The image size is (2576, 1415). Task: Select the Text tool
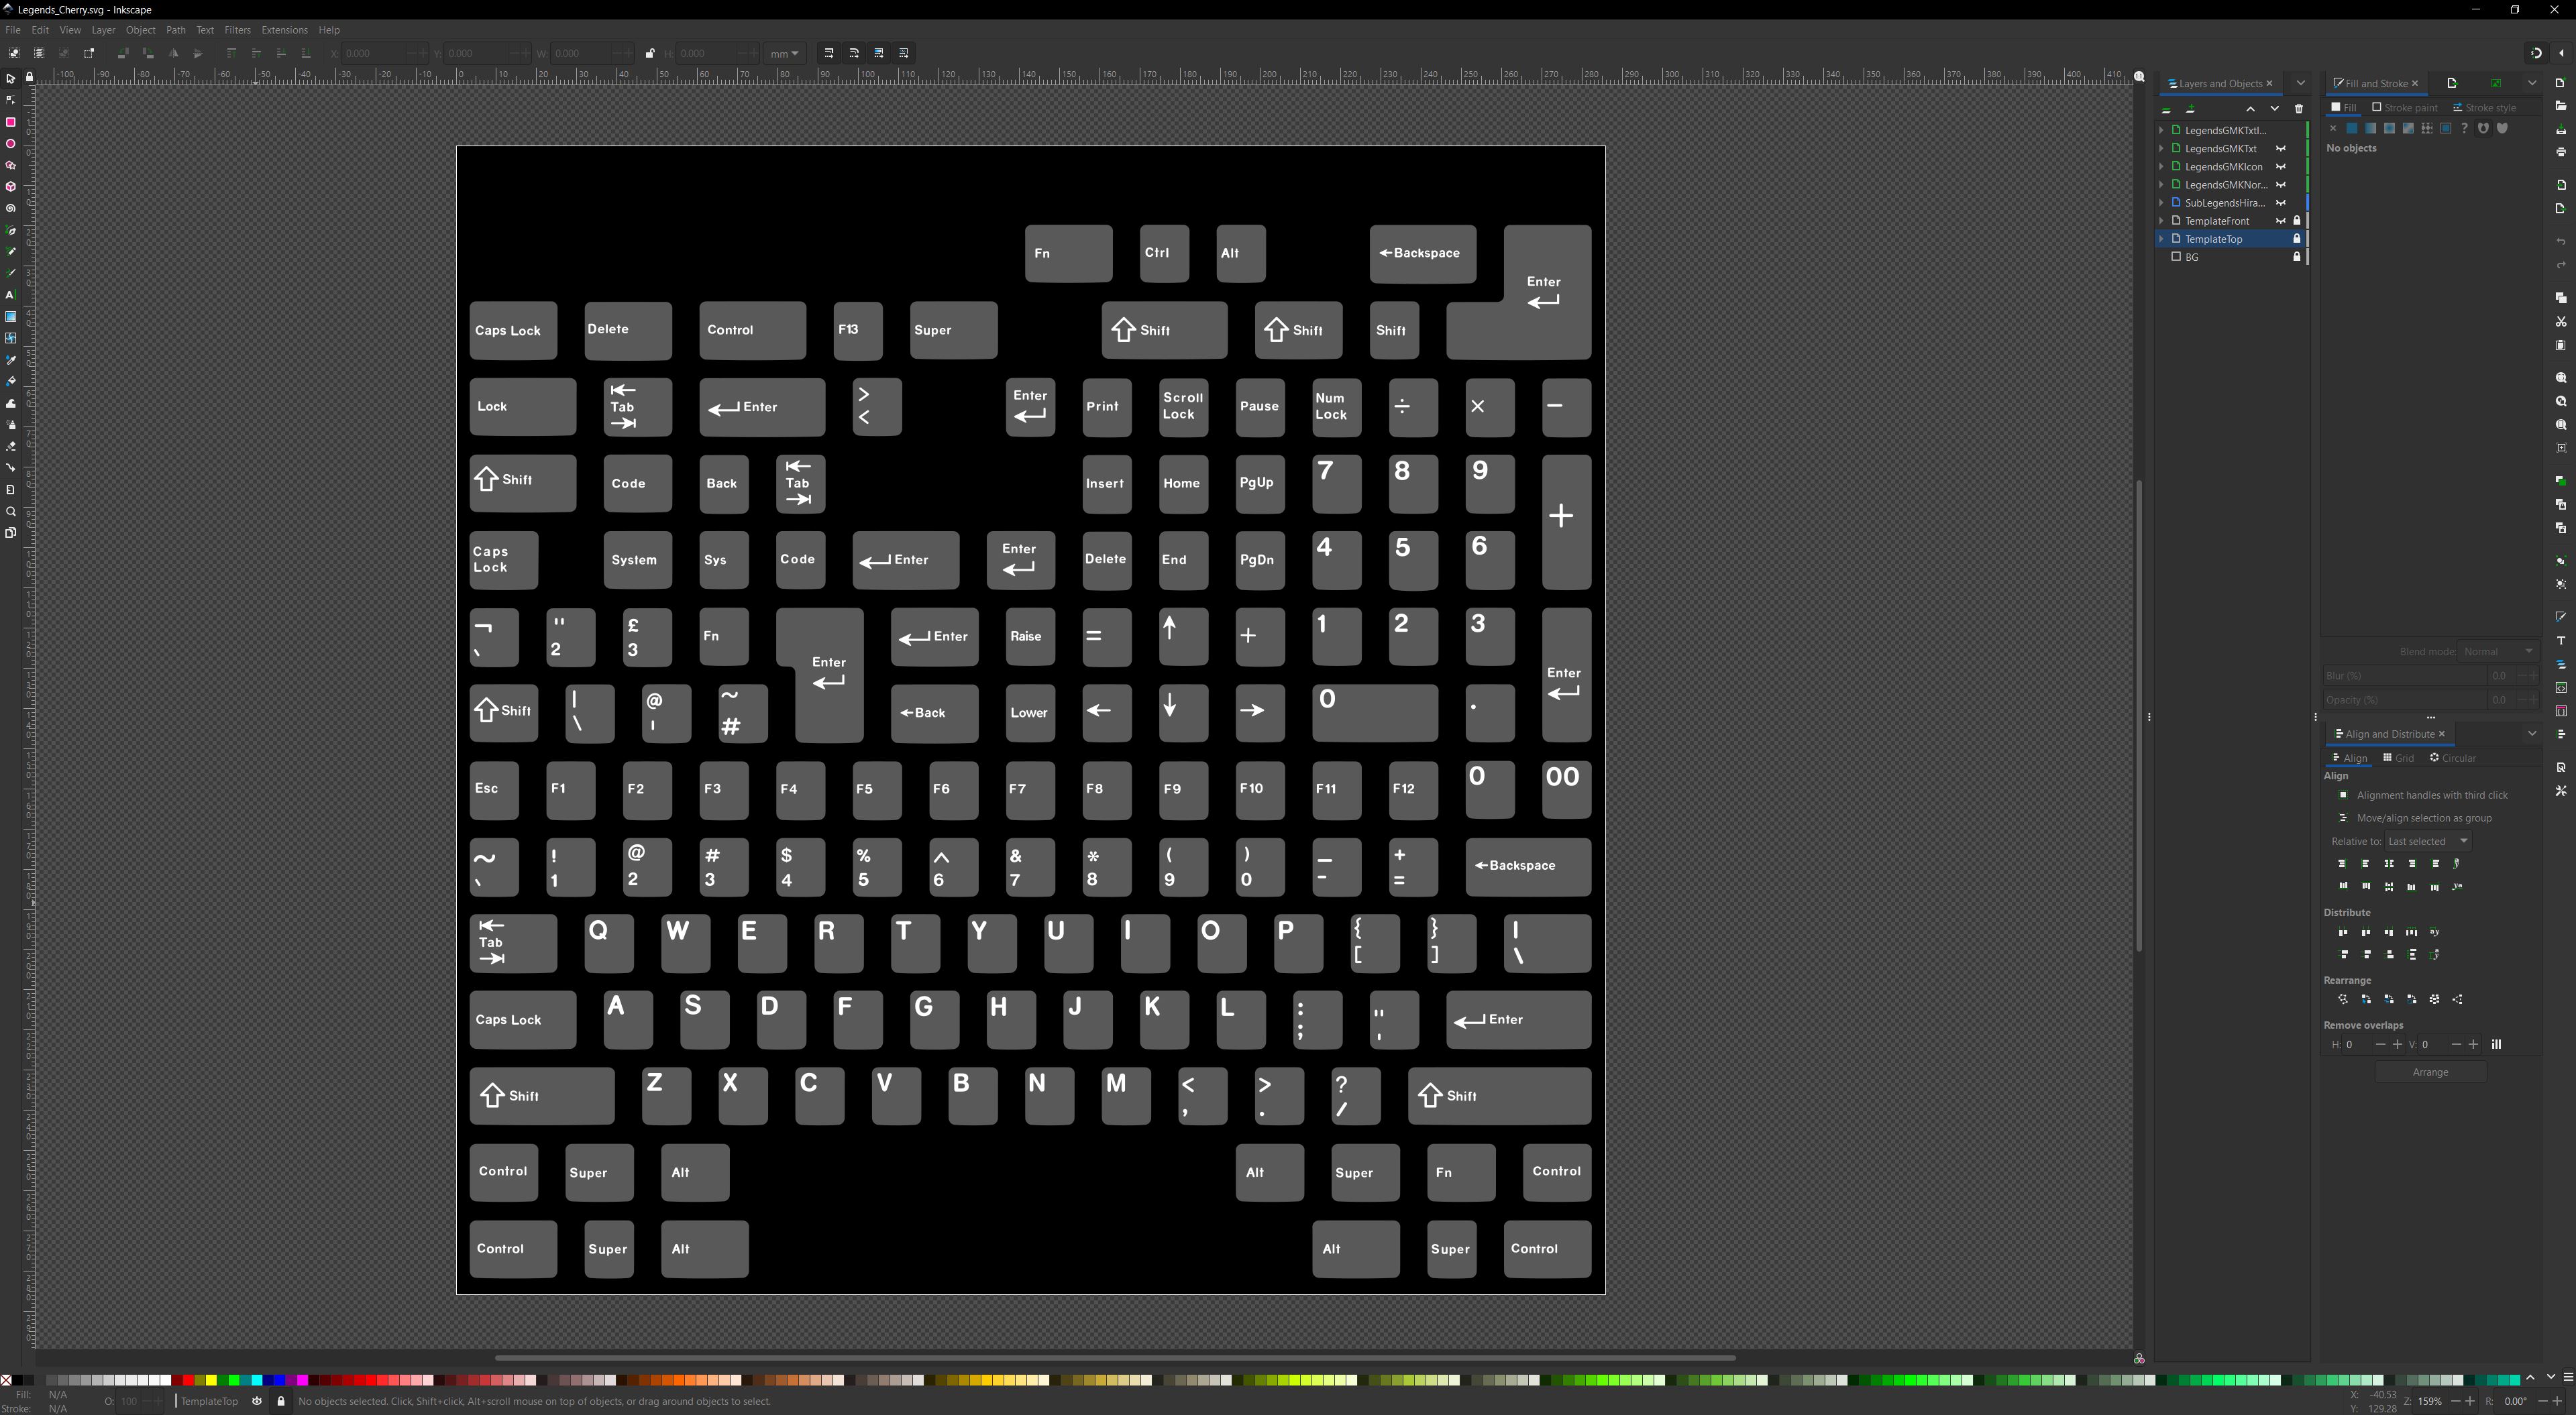click(x=11, y=294)
